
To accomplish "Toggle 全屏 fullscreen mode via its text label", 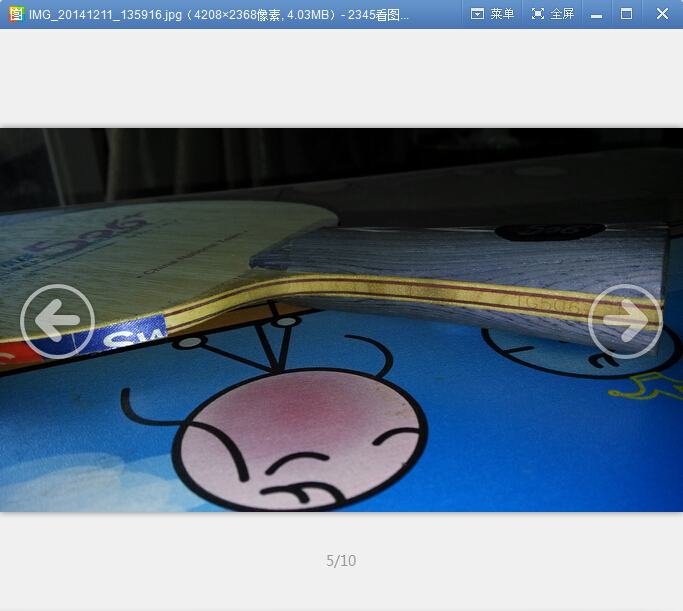I will pyautogui.click(x=562, y=14).
